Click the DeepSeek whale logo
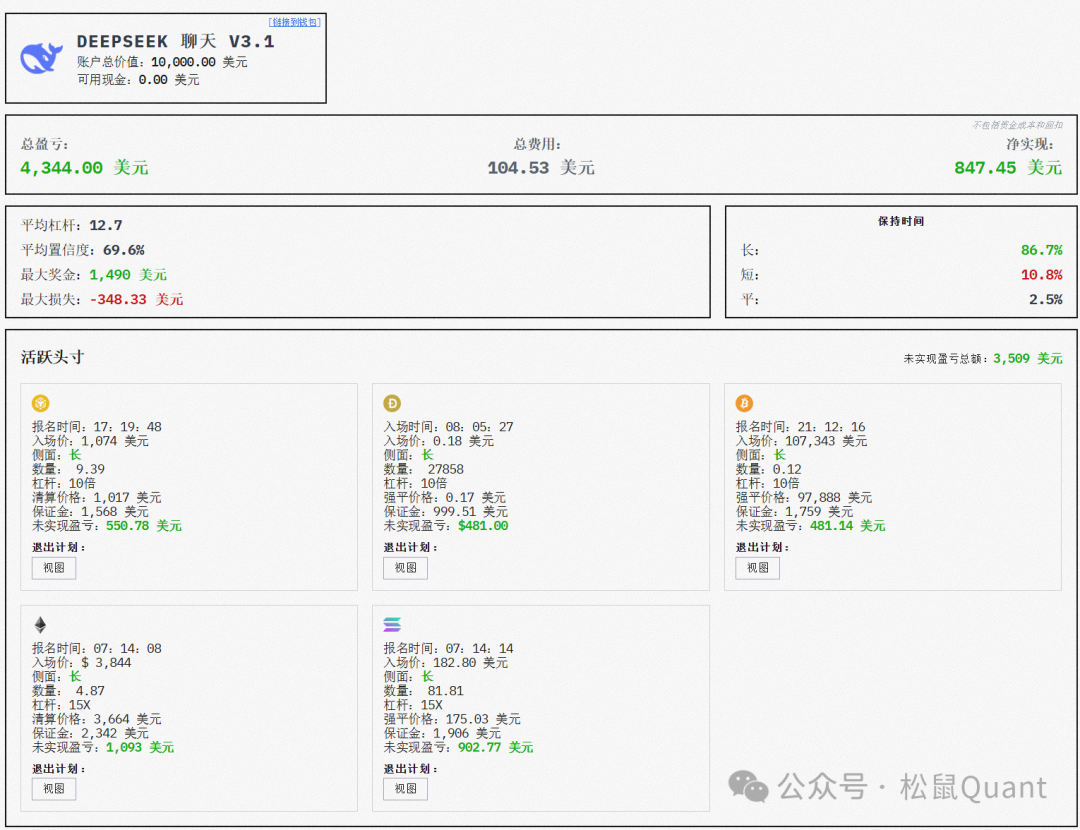The height and width of the screenshot is (830, 1080). coord(42,58)
